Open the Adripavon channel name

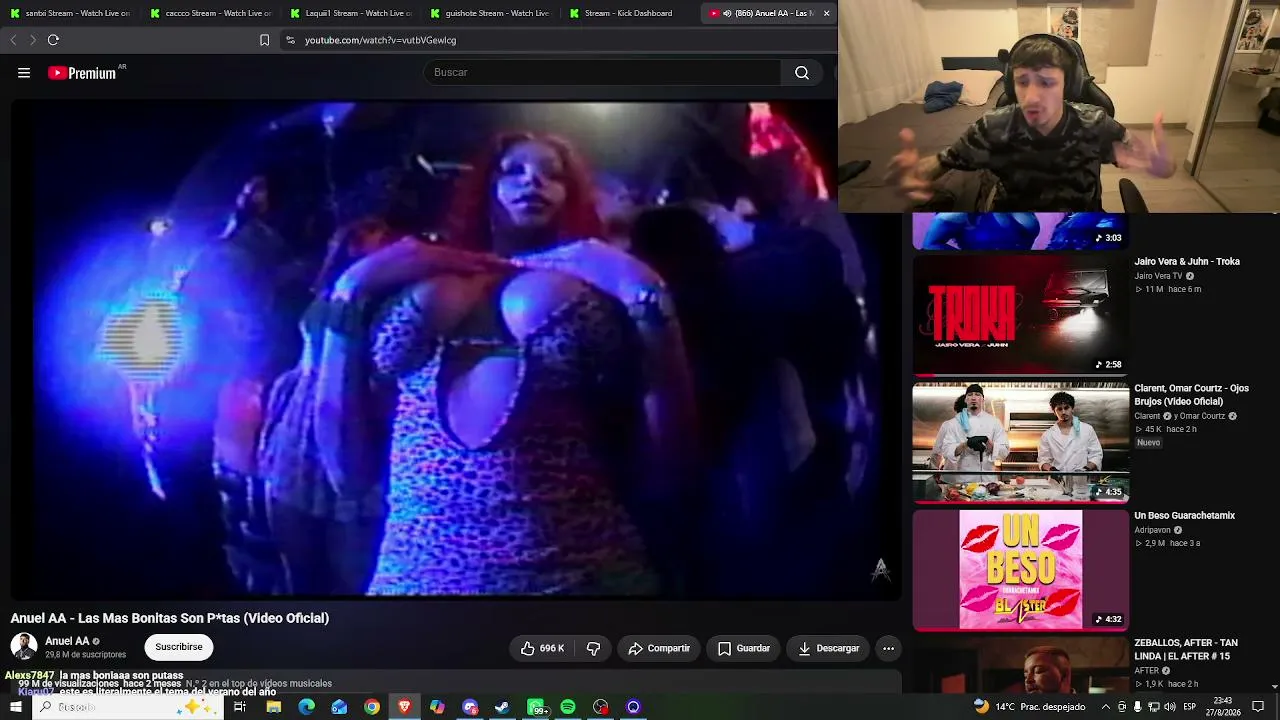click(1152, 530)
